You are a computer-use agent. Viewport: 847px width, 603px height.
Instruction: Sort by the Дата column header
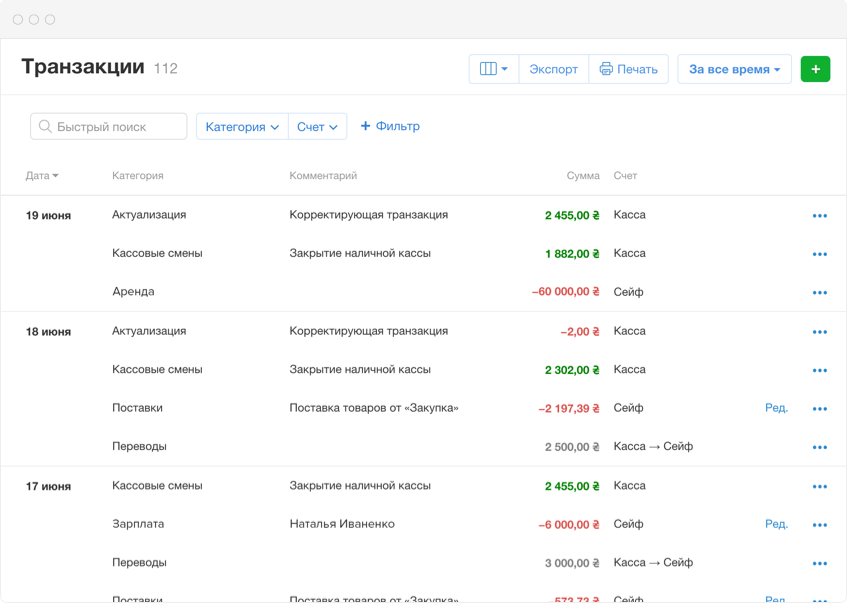(42, 176)
